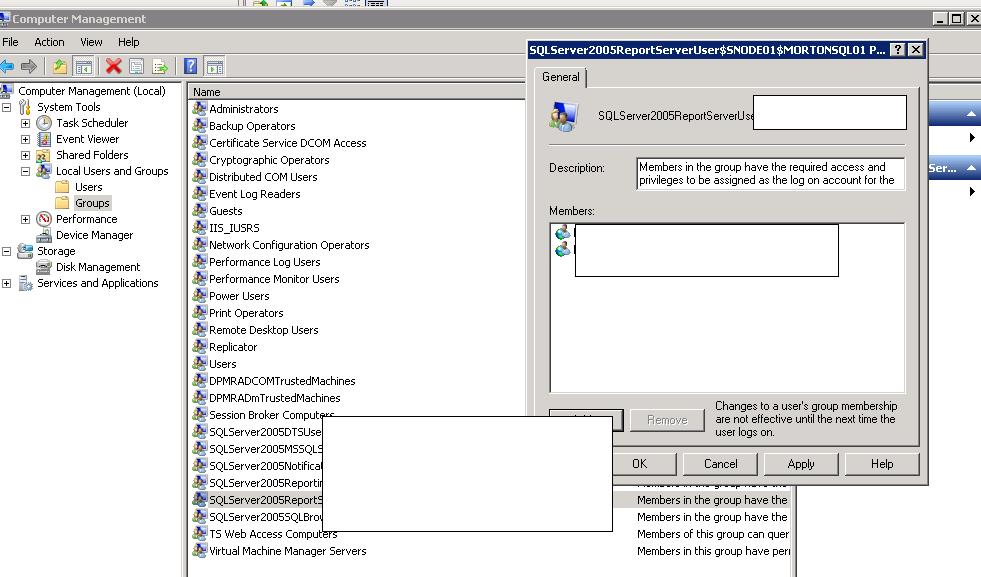This screenshot has width=981, height=577.
Task: Click the Remove button under Members
Action: (x=667, y=420)
